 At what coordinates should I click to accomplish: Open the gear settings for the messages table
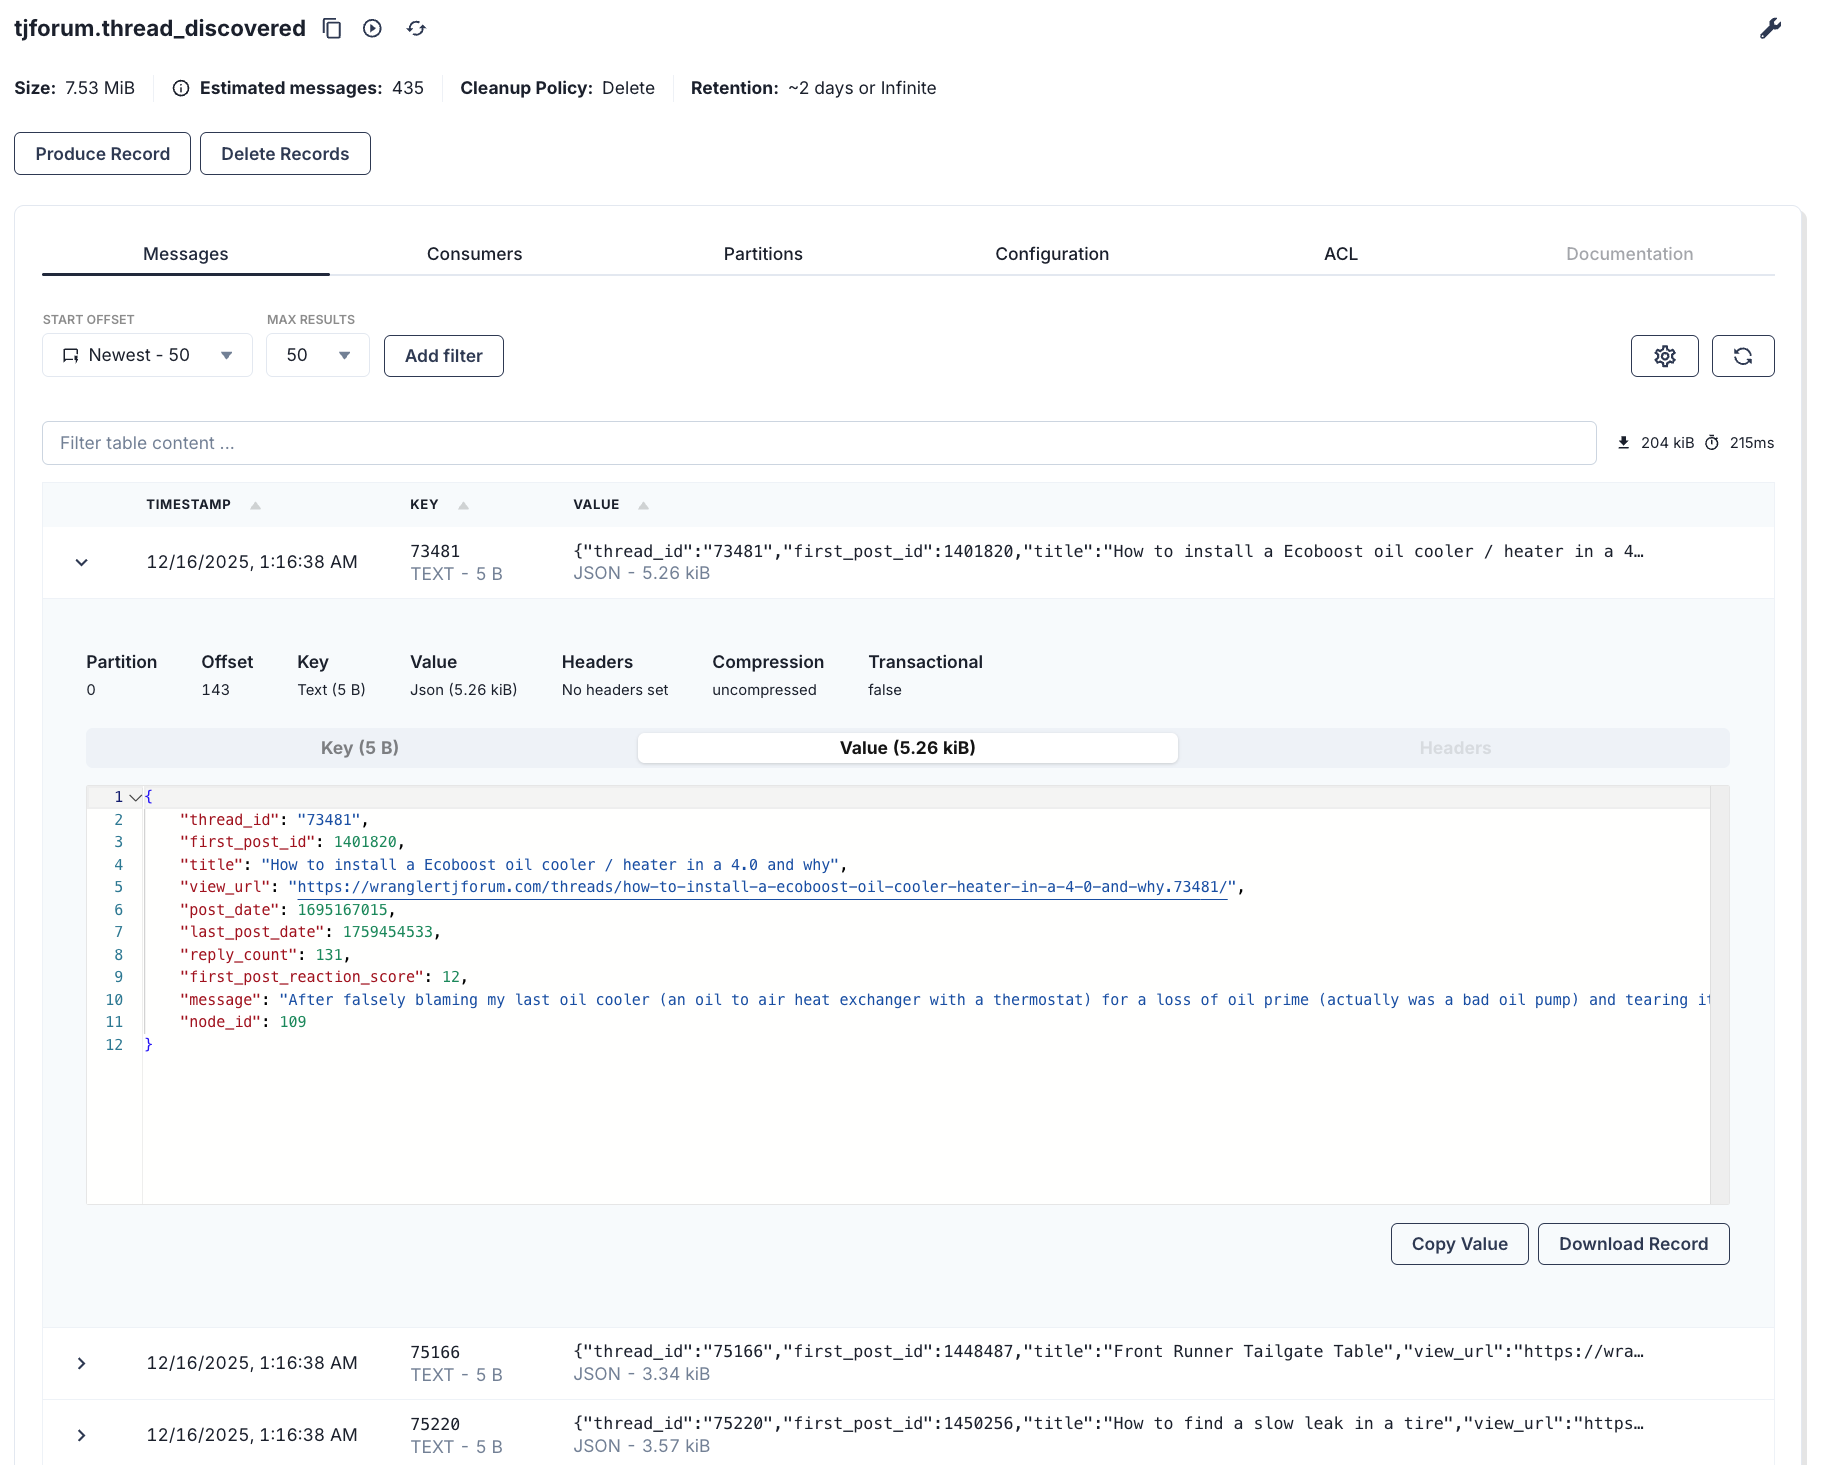click(x=1664, y=356)
